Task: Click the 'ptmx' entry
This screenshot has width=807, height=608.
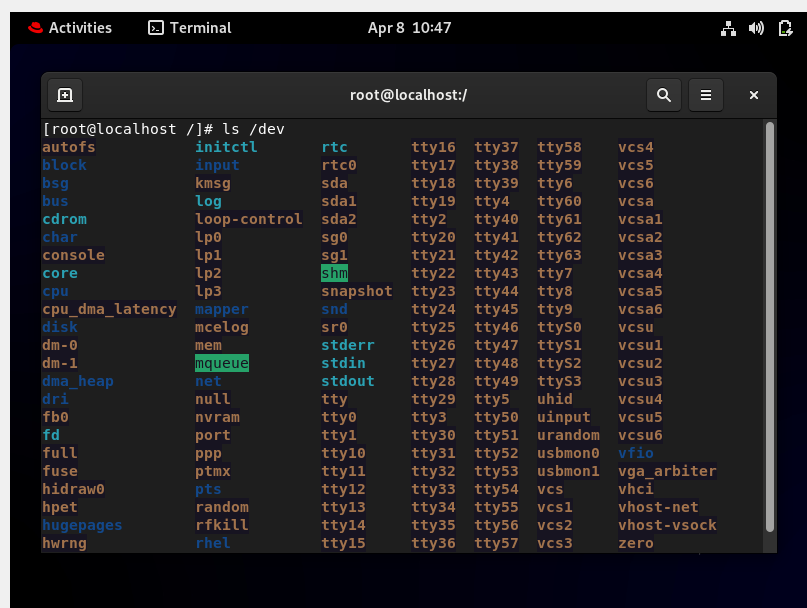Action: click(x=213, y=472)
